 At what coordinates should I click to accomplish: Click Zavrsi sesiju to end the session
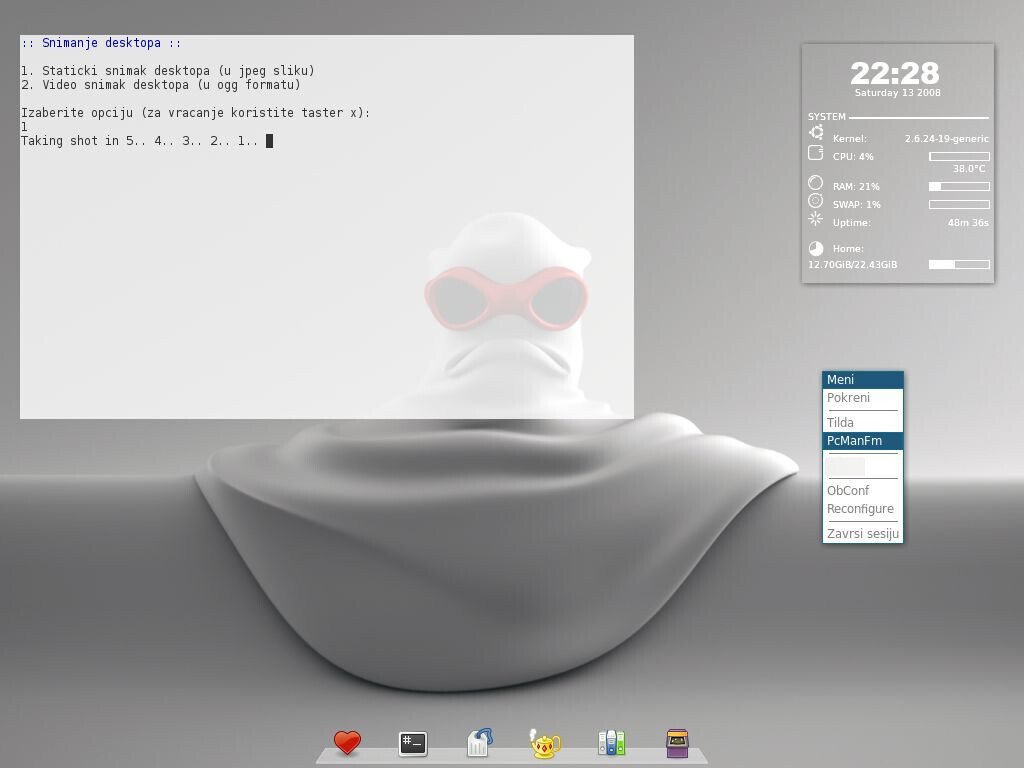tap(861, 533)
